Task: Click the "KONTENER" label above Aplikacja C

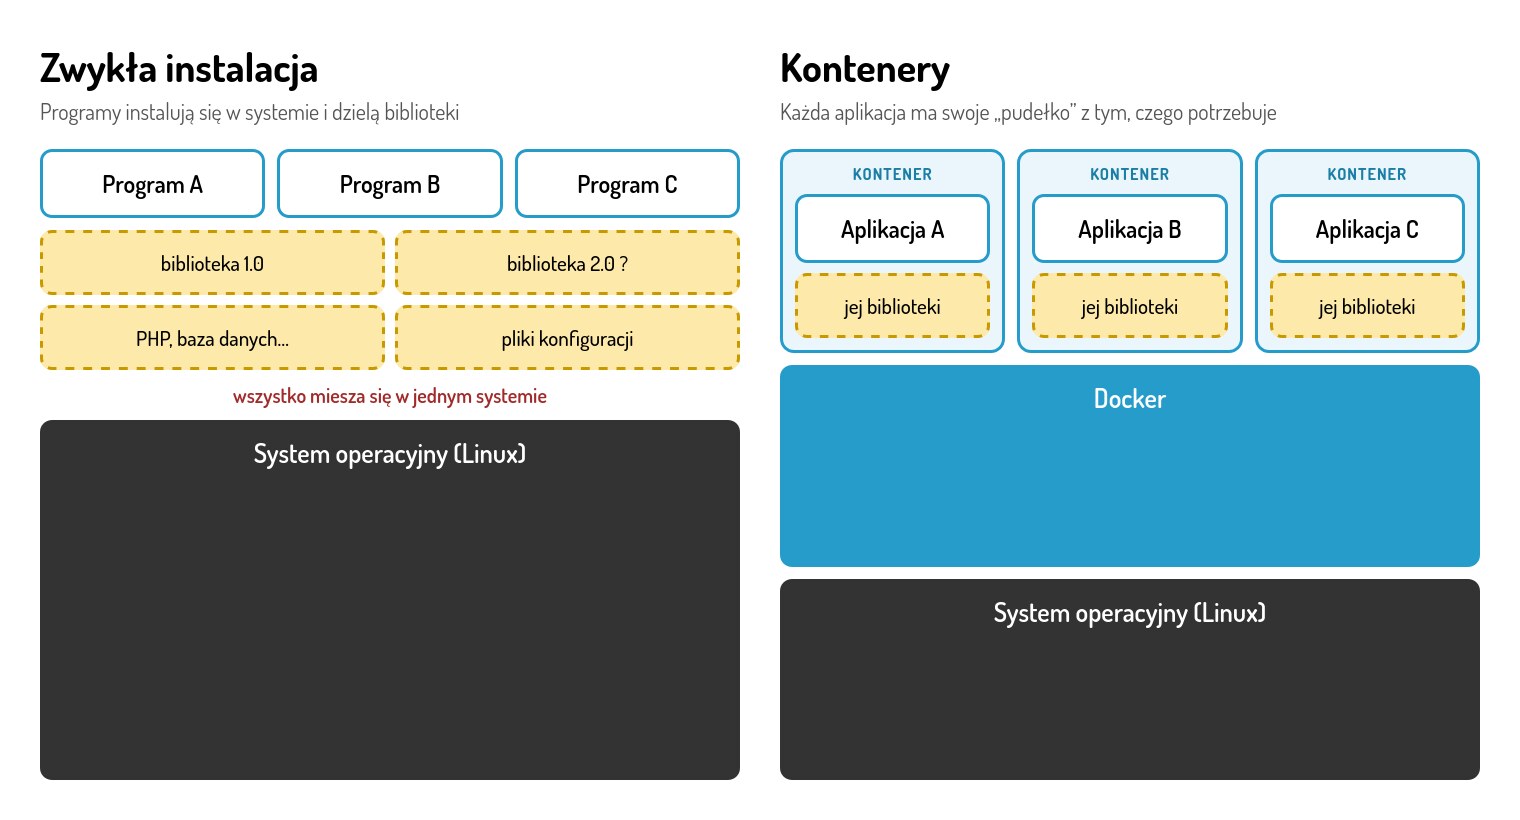Action: tap(1367, 174)
